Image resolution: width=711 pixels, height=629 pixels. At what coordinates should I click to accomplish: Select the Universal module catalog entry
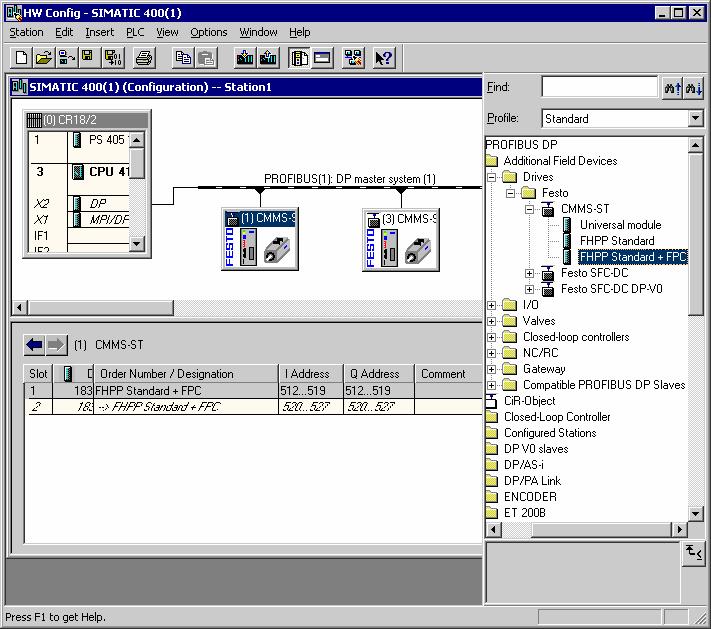coord(620,225)
